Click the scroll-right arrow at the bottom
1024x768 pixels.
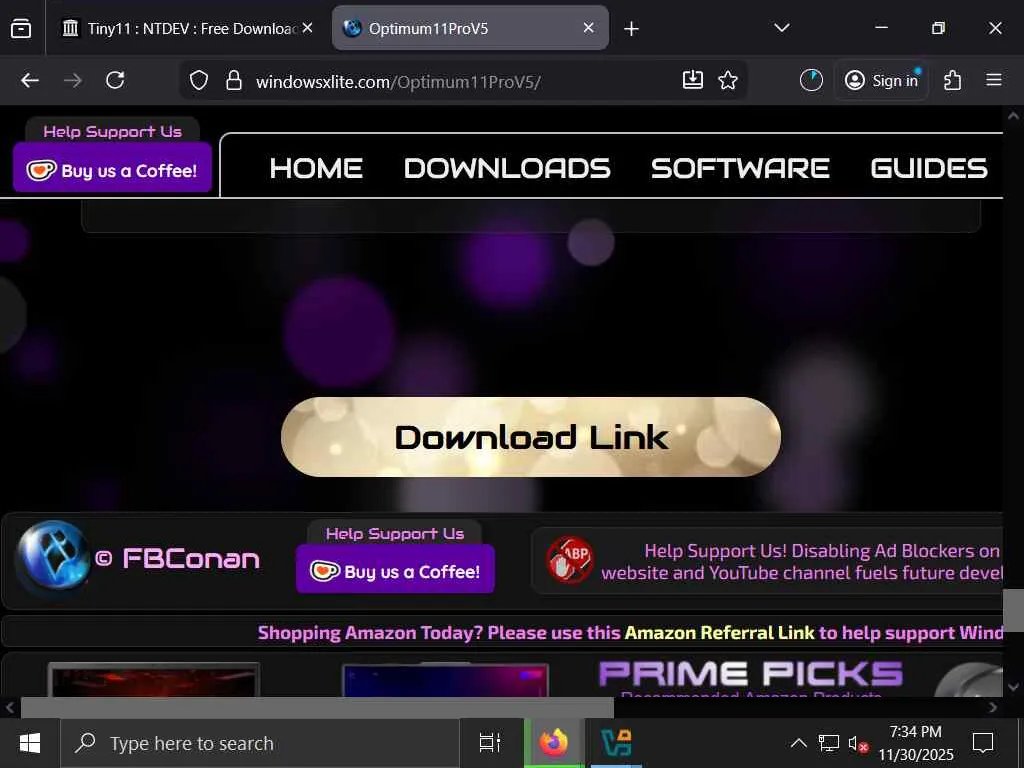click(993, 707)
